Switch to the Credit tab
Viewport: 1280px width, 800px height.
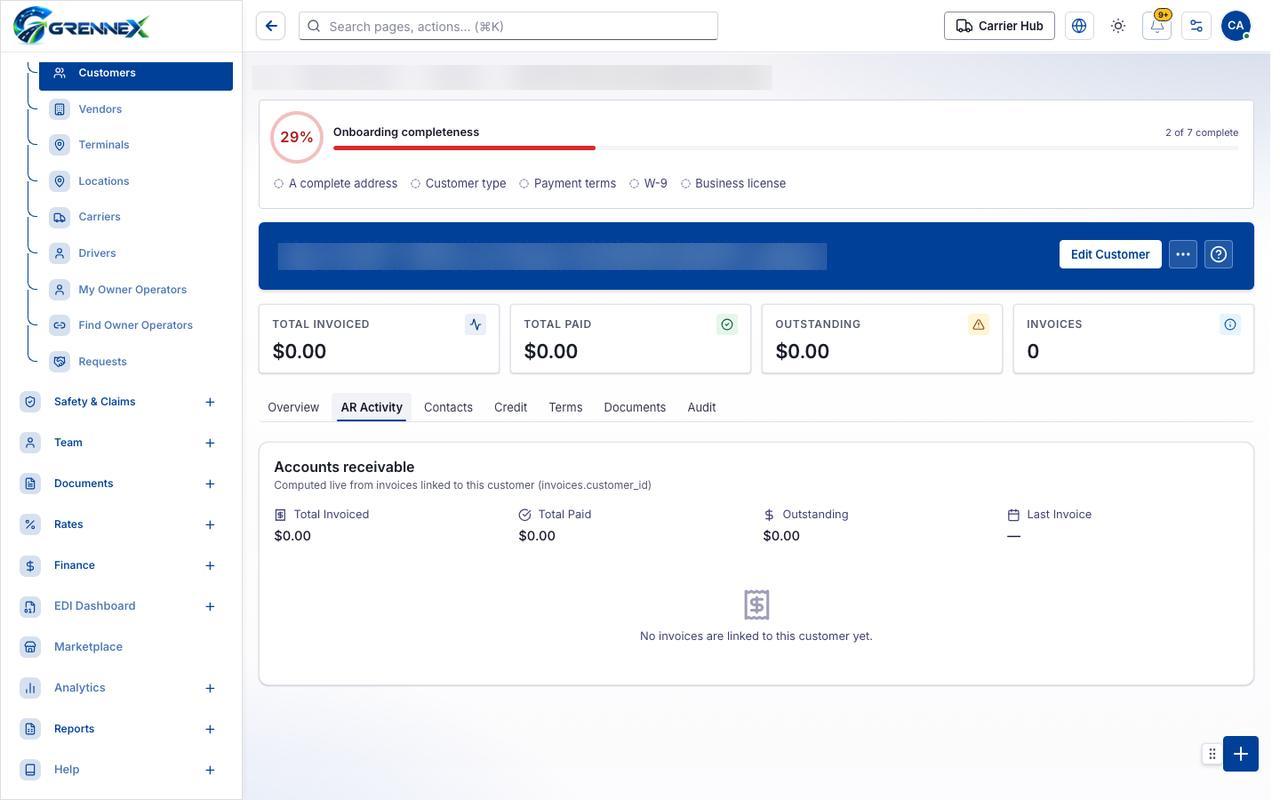coord(510,407)
